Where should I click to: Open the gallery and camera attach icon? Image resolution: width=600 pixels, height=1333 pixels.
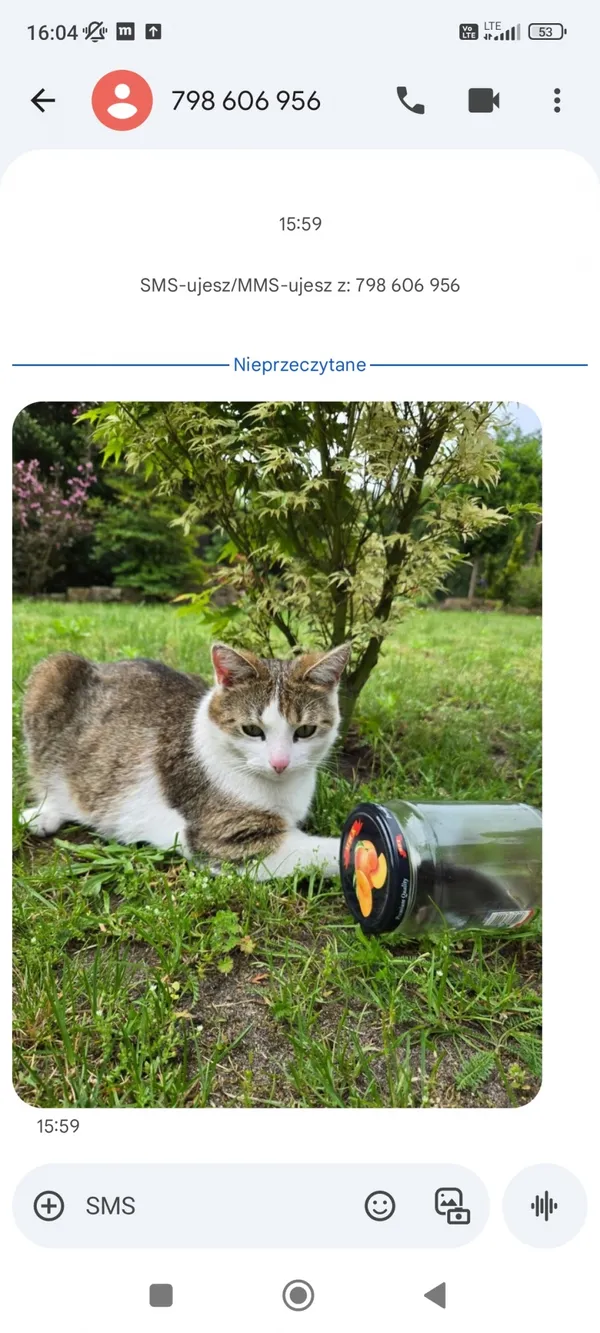tap(452, 1206)
